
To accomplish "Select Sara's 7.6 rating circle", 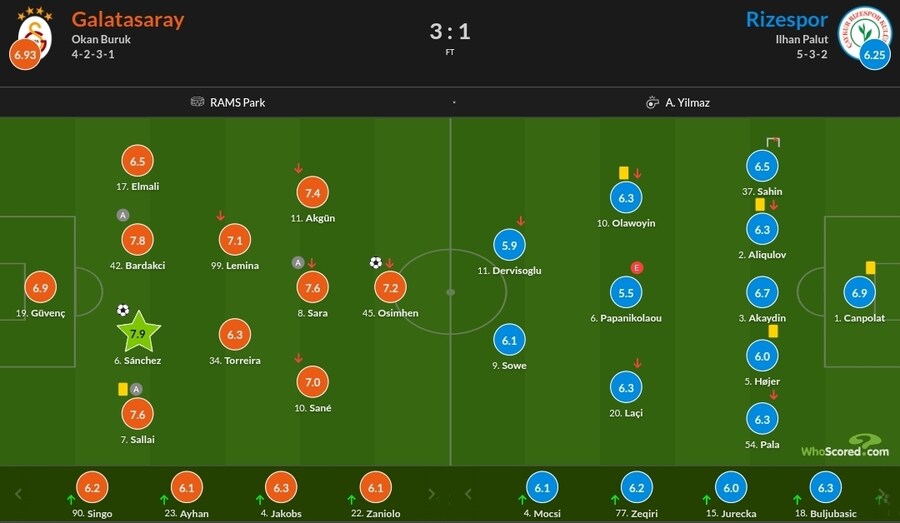I will coord(312,288).
